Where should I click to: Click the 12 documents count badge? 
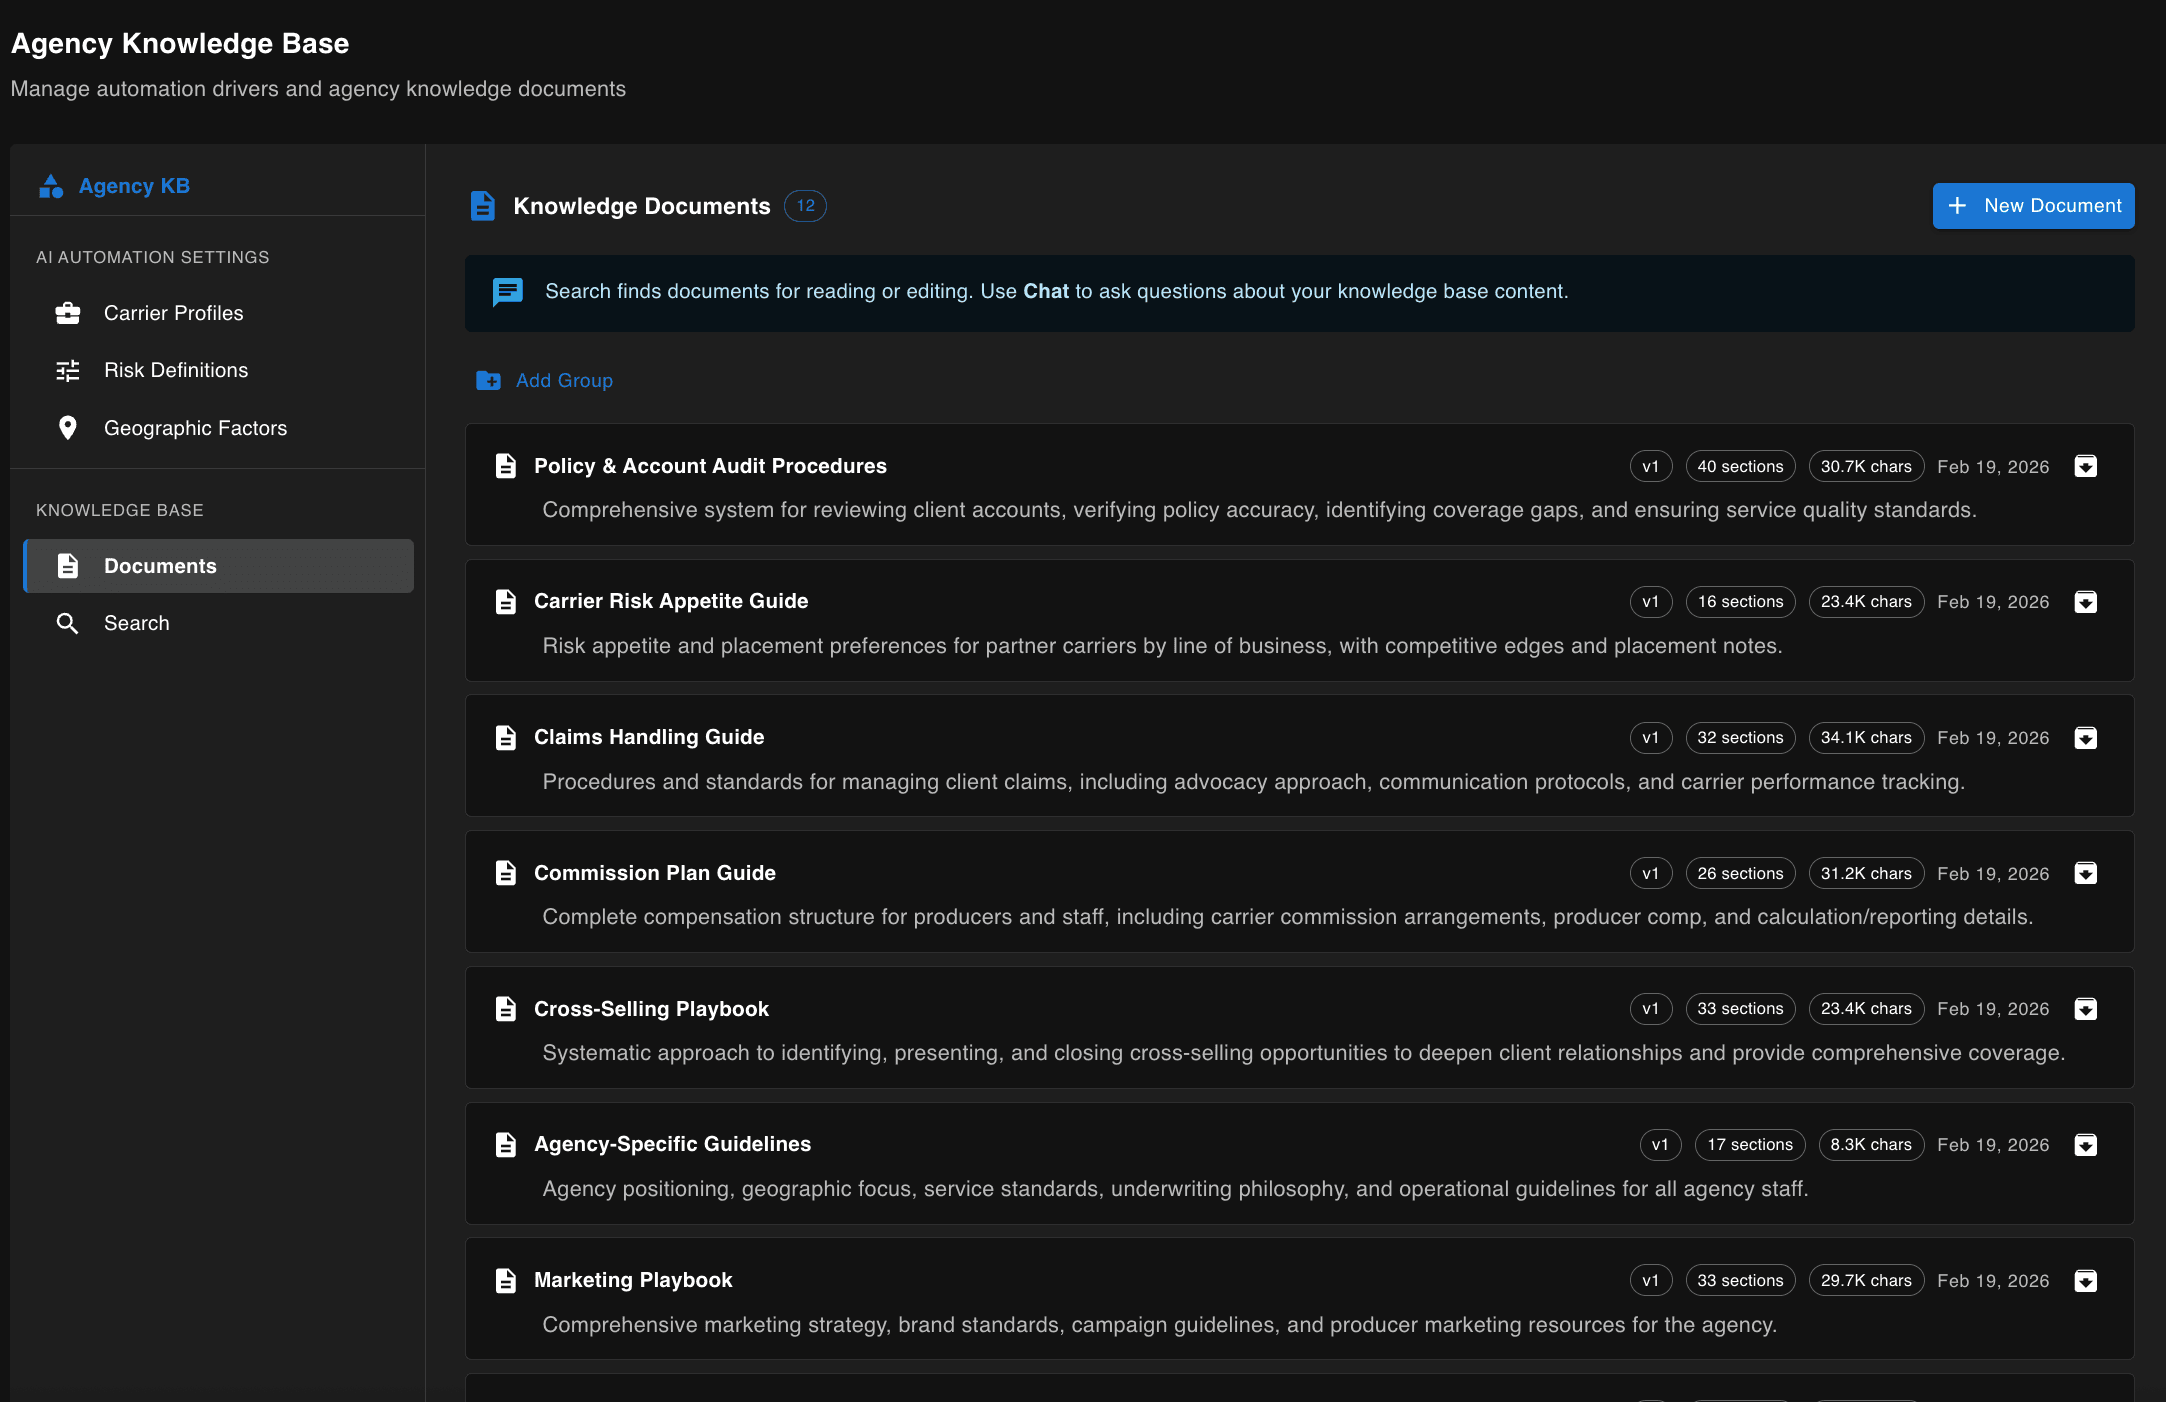coord(805,206)
